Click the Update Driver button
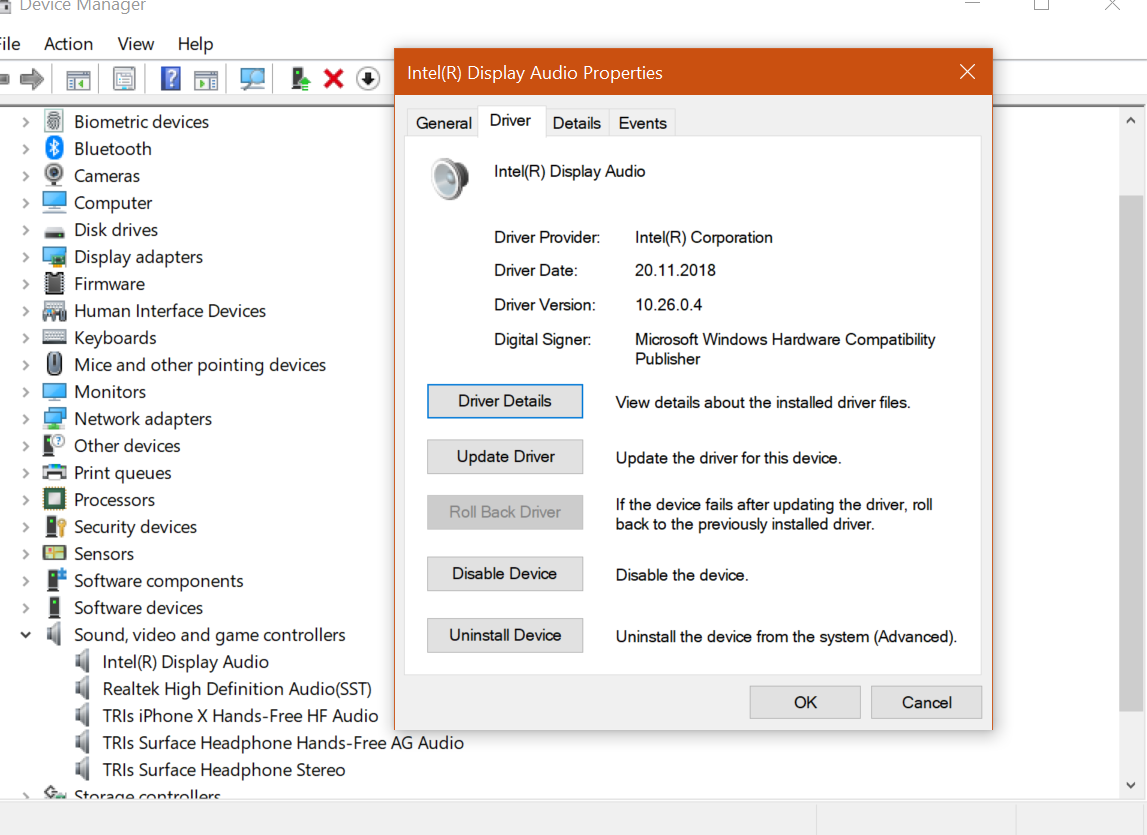 [505, 457]
